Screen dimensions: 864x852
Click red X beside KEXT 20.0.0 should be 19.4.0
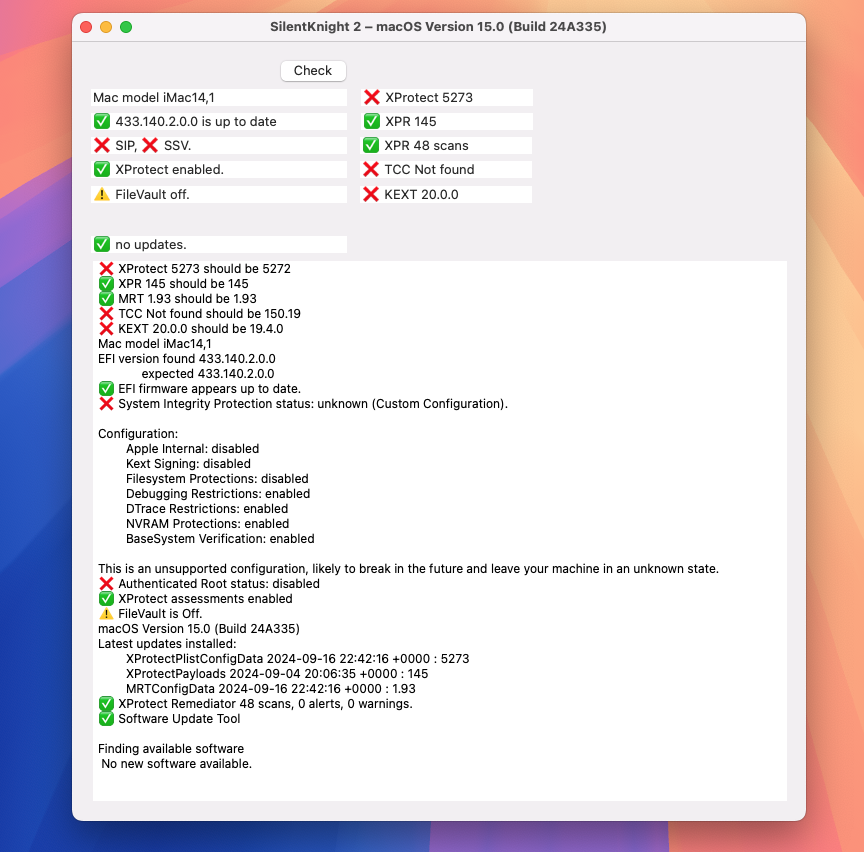(106, 328)
